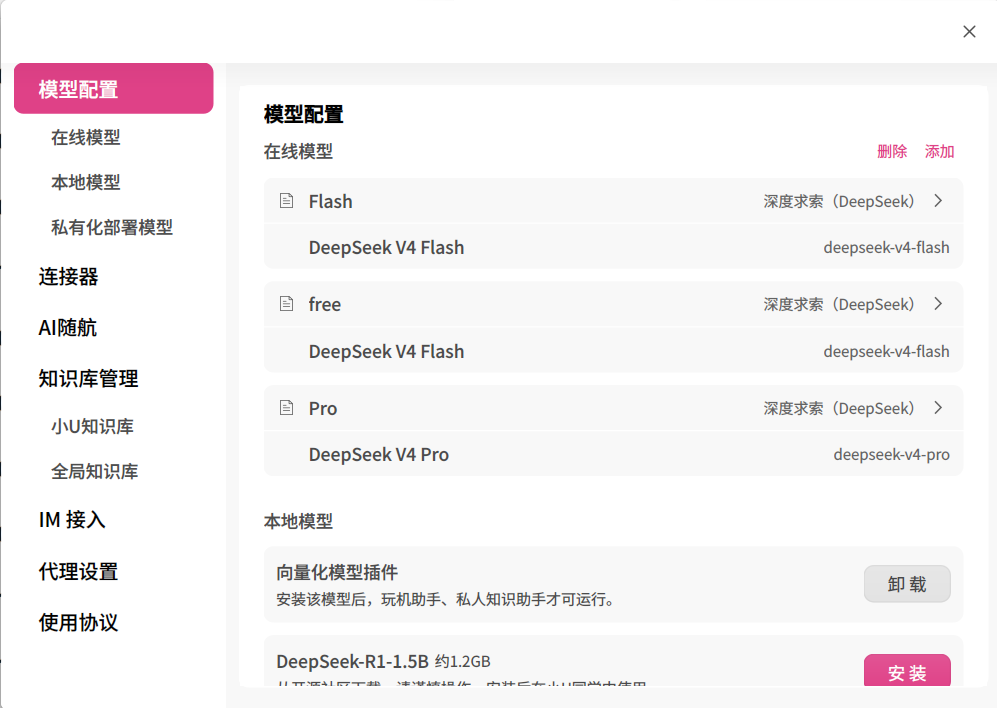The image size is (997, 708).
Task: Click 卸载 for the vectorization model plugin
Action: coord(907,584)
